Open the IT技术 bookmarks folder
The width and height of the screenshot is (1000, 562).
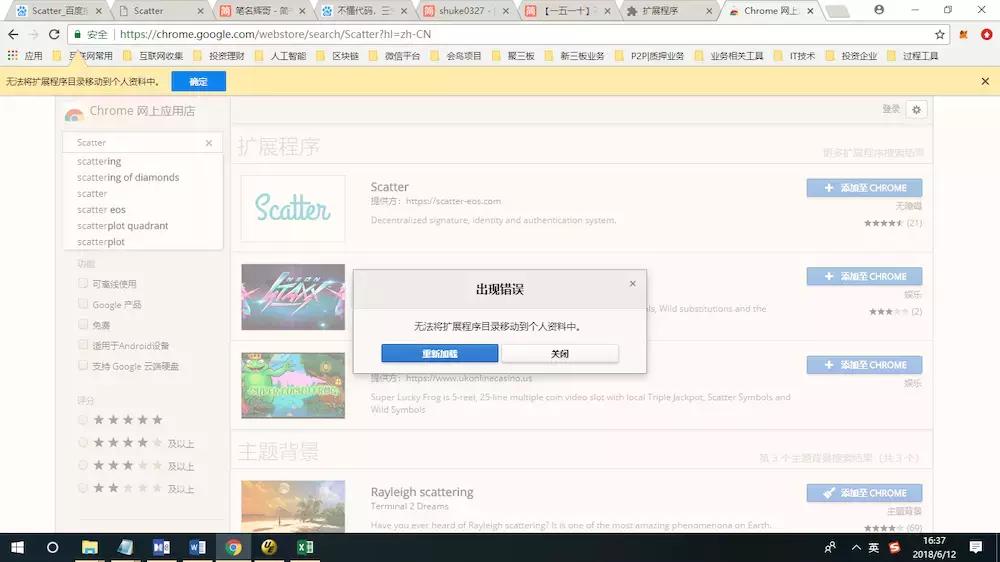[795, 56]
